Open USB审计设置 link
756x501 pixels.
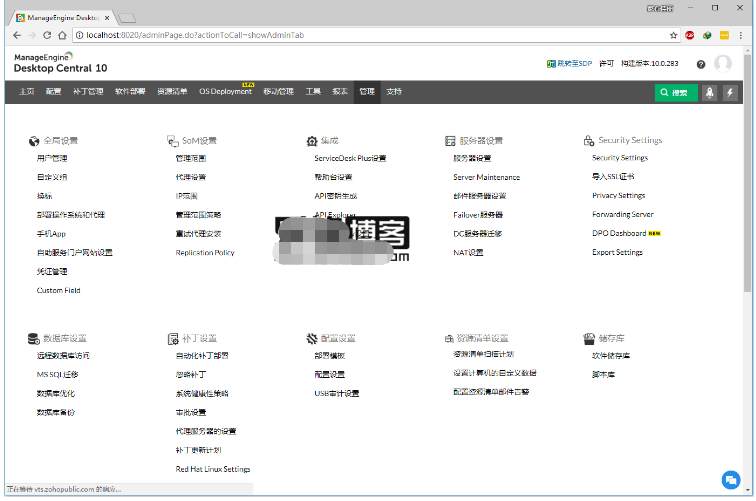[337, 393]
